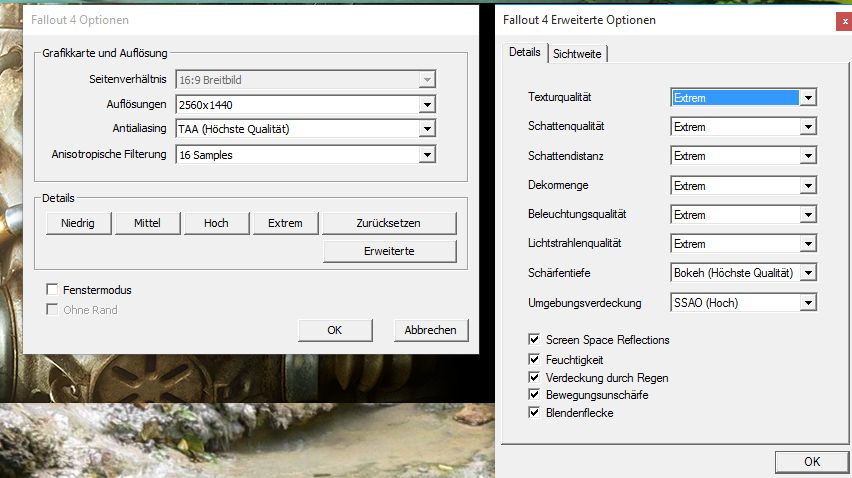Open the Schärfentiefe Bokeh dropdown
The width and height of the screenshot is (852, 478).
pos(743,273)
